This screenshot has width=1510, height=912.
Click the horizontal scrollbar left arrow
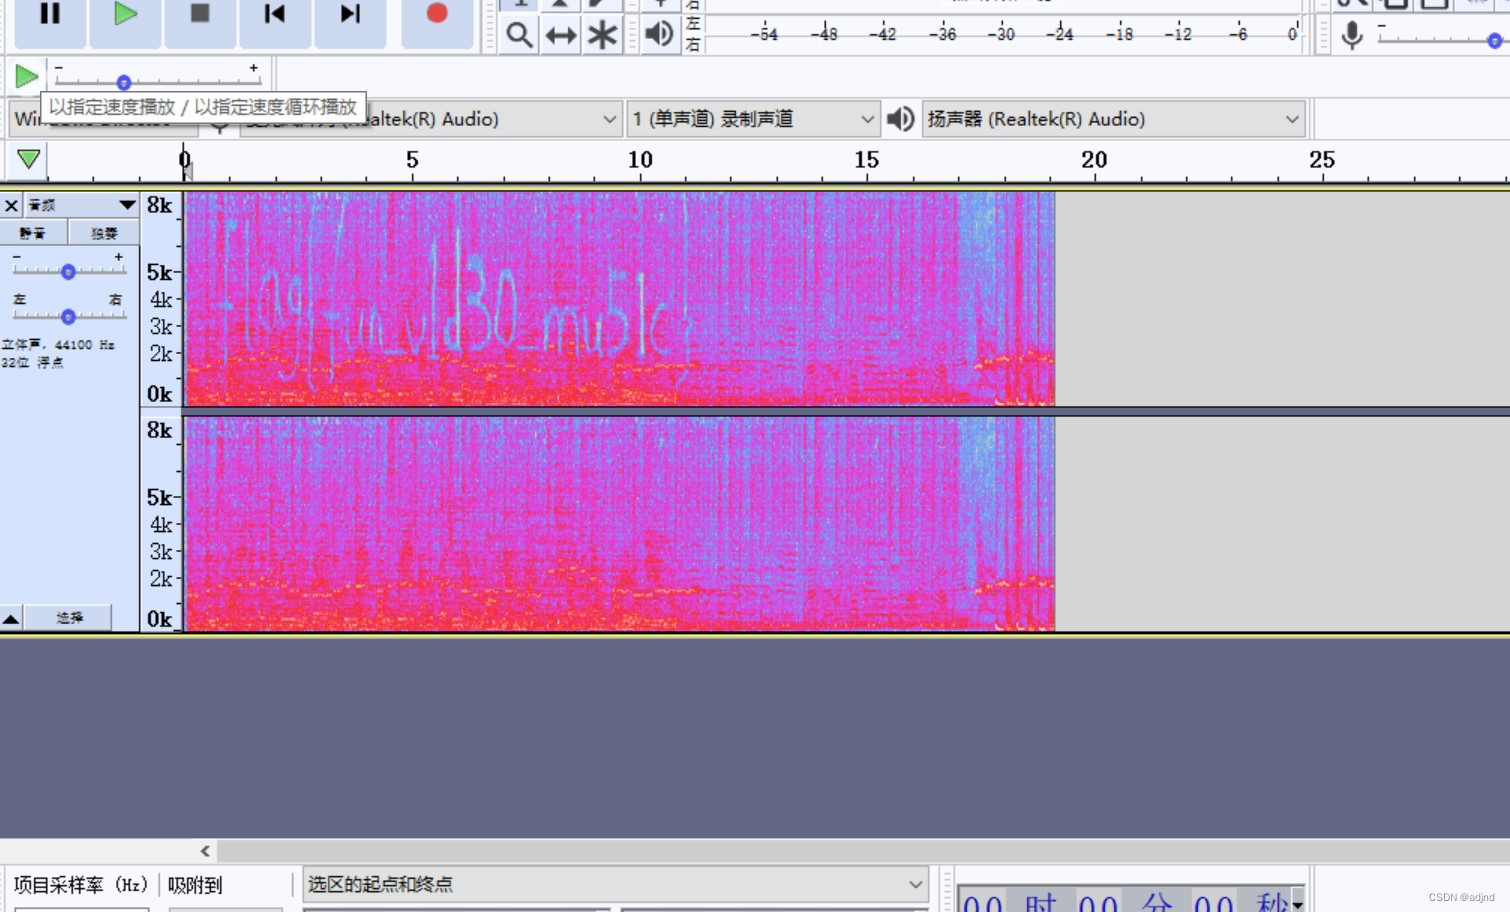coord(205,851)
